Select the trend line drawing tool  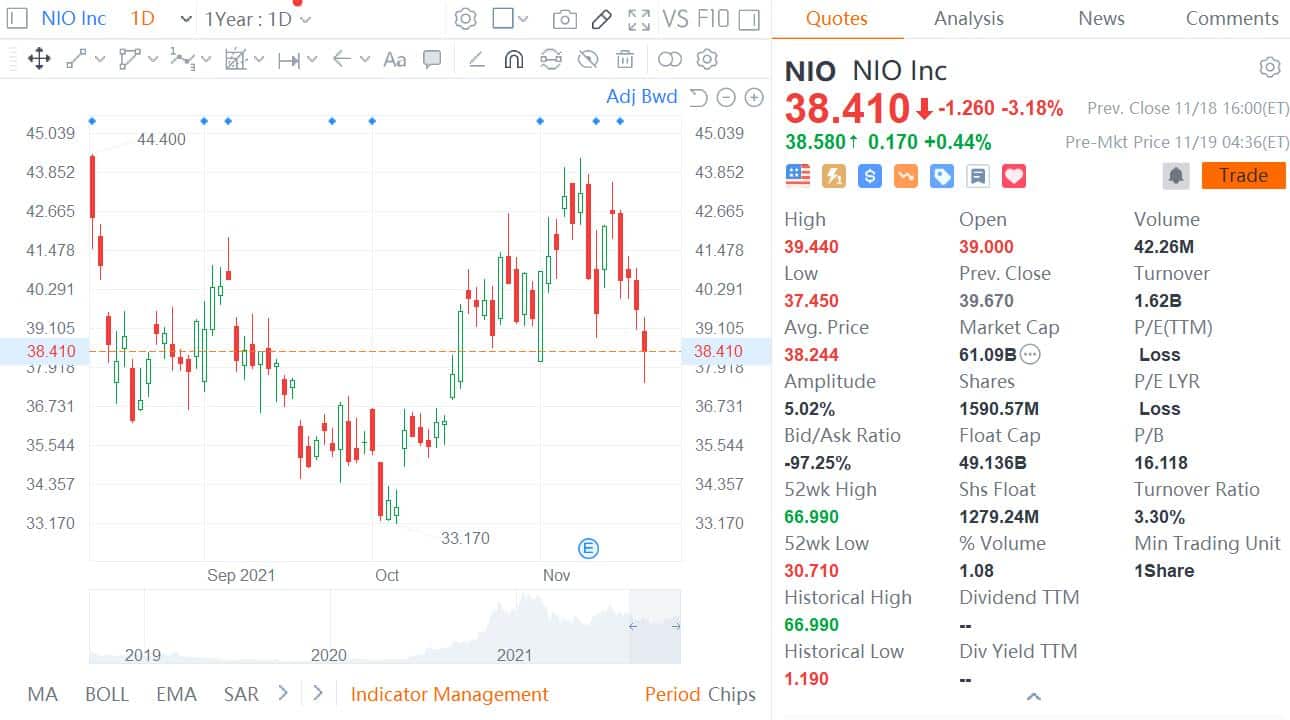click(x=73, y=59)
